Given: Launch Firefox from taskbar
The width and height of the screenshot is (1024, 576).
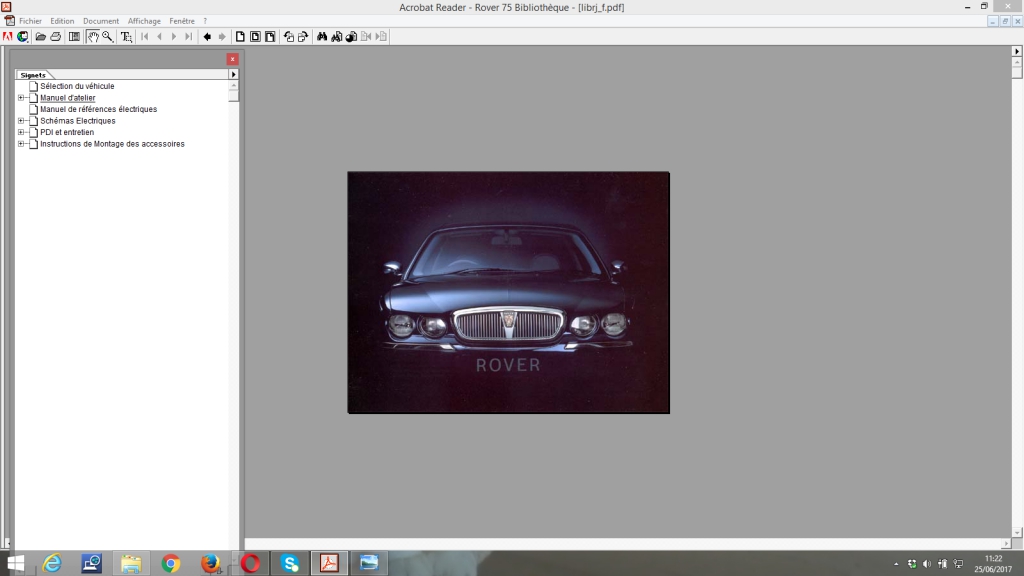Looking at the screenshot, I should [x=210, y=563].
